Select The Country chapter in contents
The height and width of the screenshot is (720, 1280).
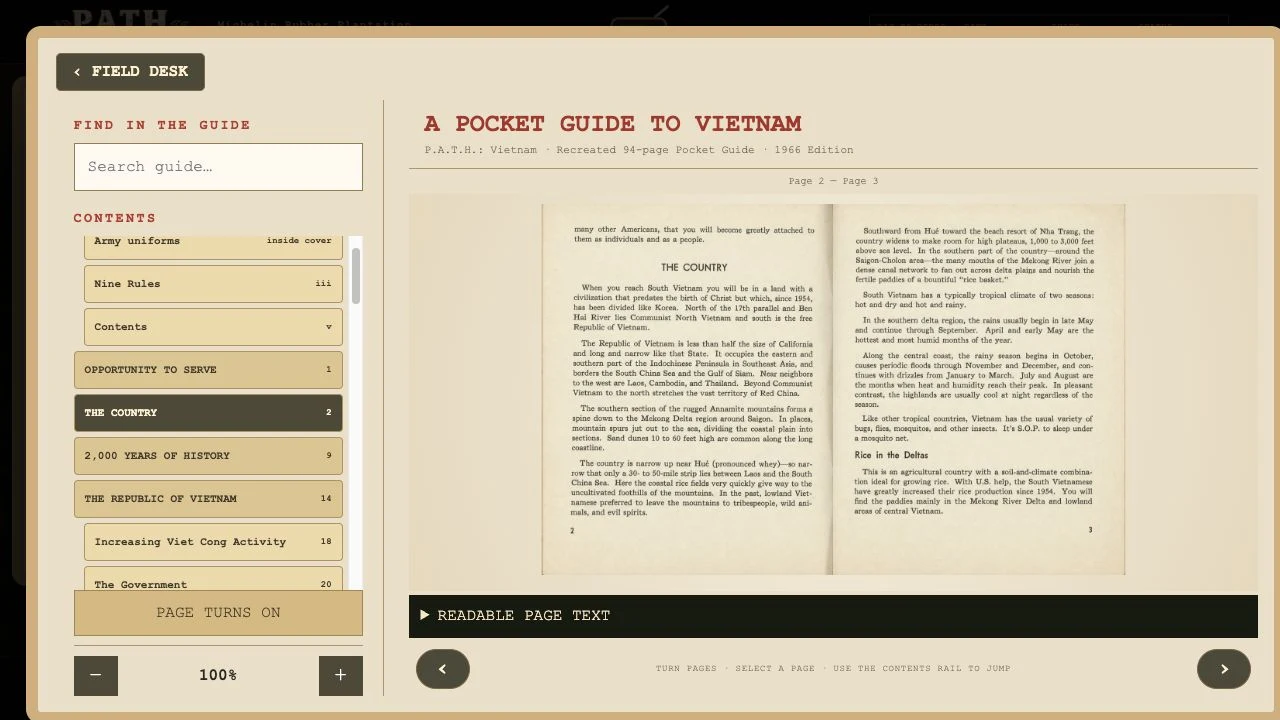tap(208, 413)
